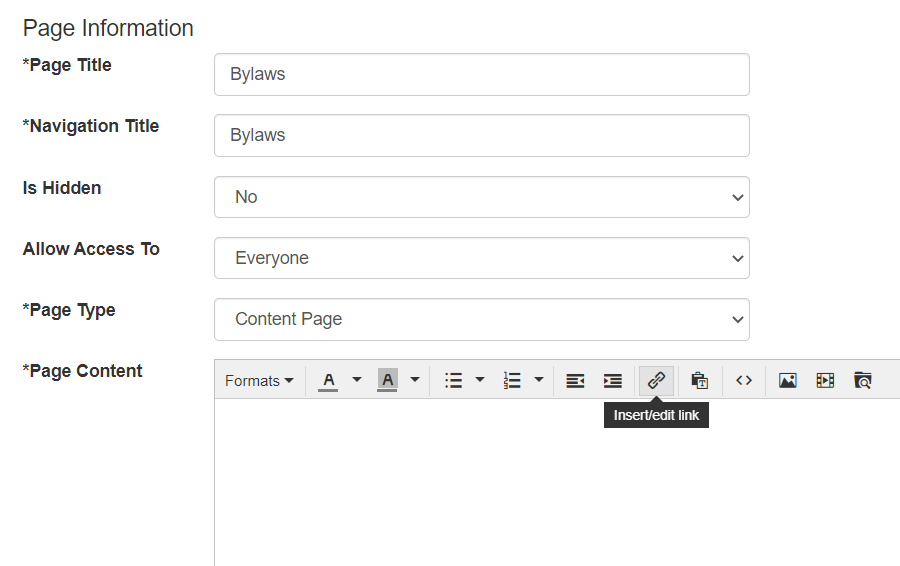This screenshot has height=566, width=900.
Task: Click the background color A button
Action: pyautogui.click(x=387, y=381)
